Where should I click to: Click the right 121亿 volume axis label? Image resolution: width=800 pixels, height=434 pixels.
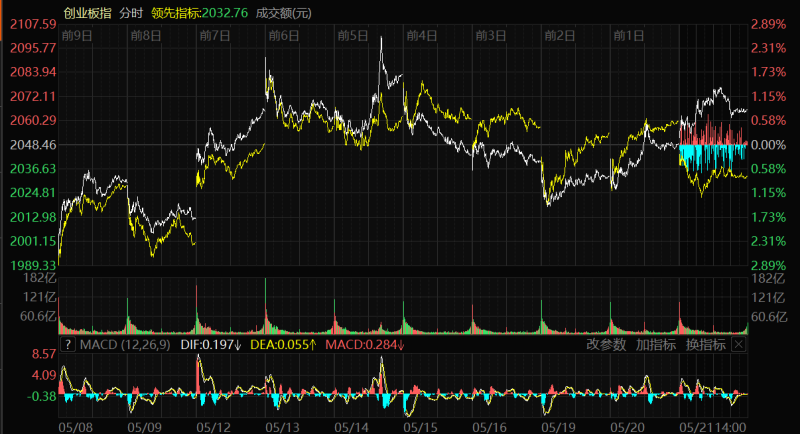click(x=768, y=297)
